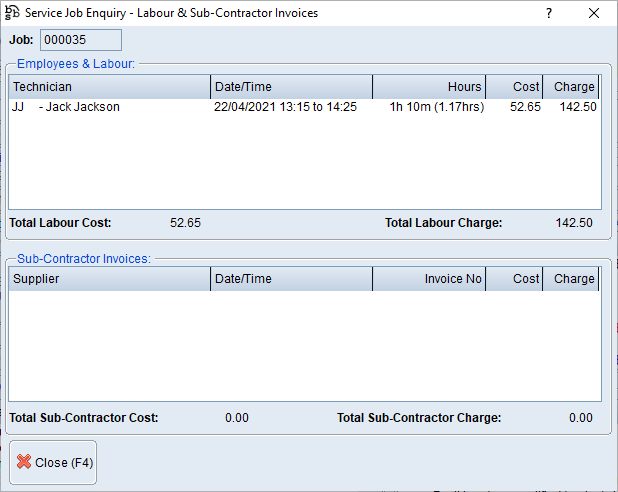Click the Invoice No column header
This screenshot has width=618, height=492.
[x=429, y=279]
